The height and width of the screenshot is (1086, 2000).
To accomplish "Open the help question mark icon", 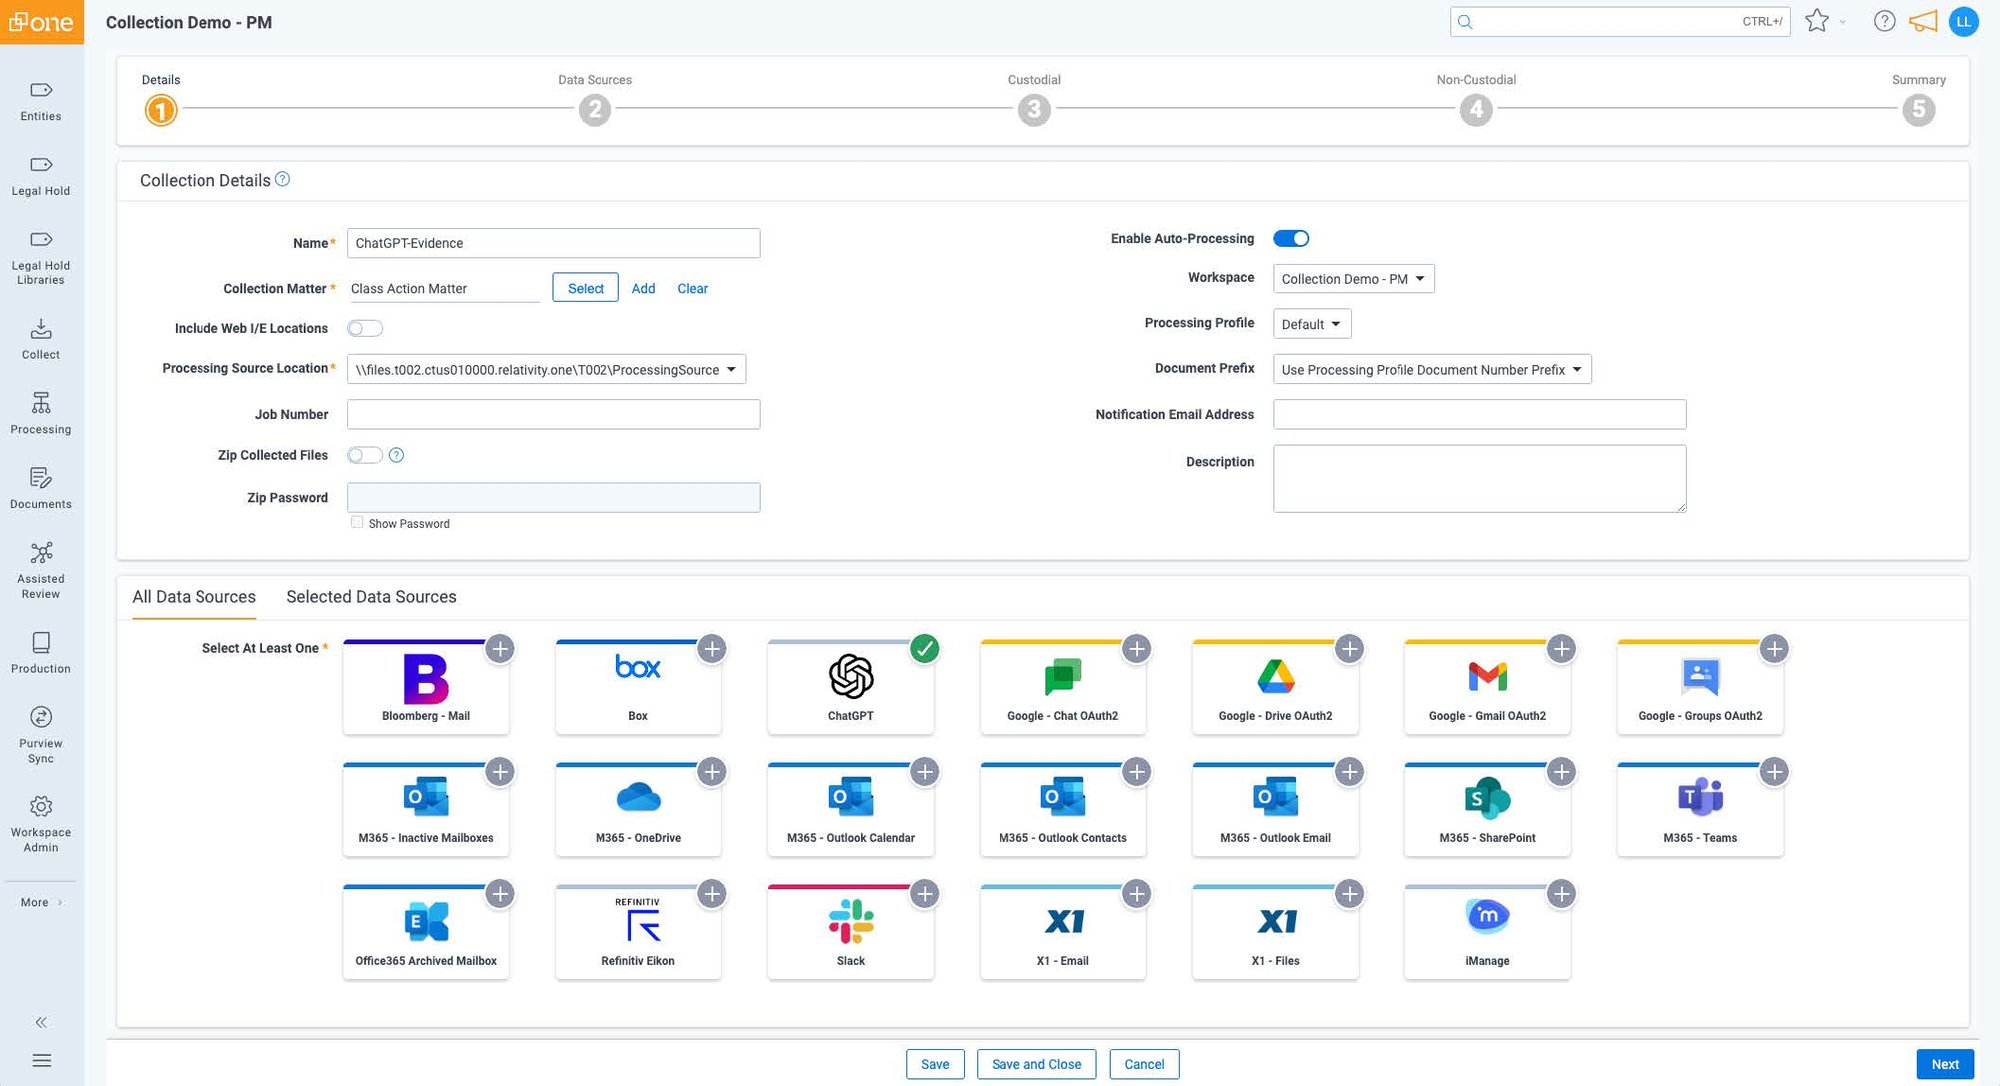I will pyautogui.click(x=1884, y=21).
